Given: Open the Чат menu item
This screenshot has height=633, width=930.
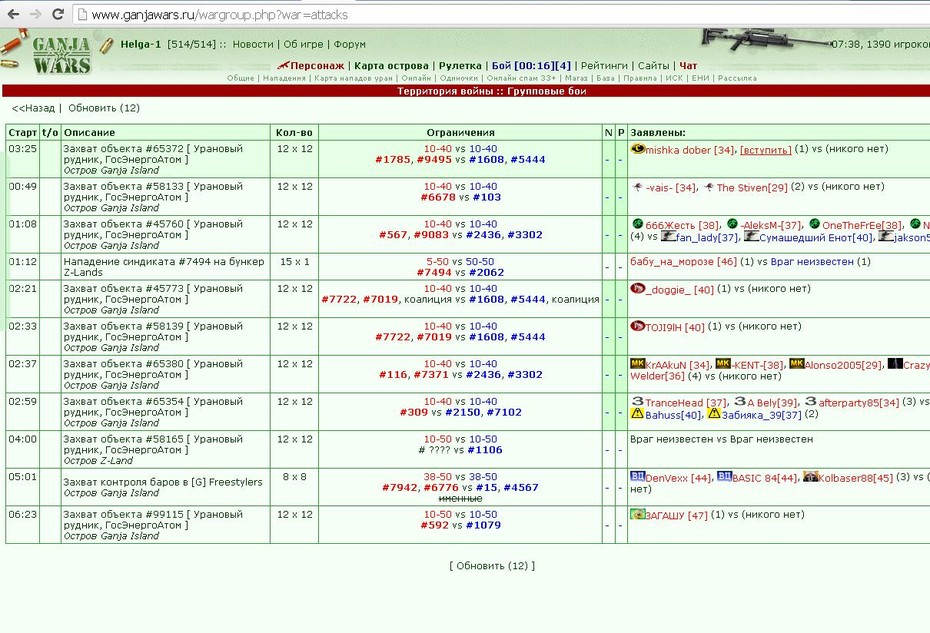Looking at the screenshot, I should coord(688,66).
